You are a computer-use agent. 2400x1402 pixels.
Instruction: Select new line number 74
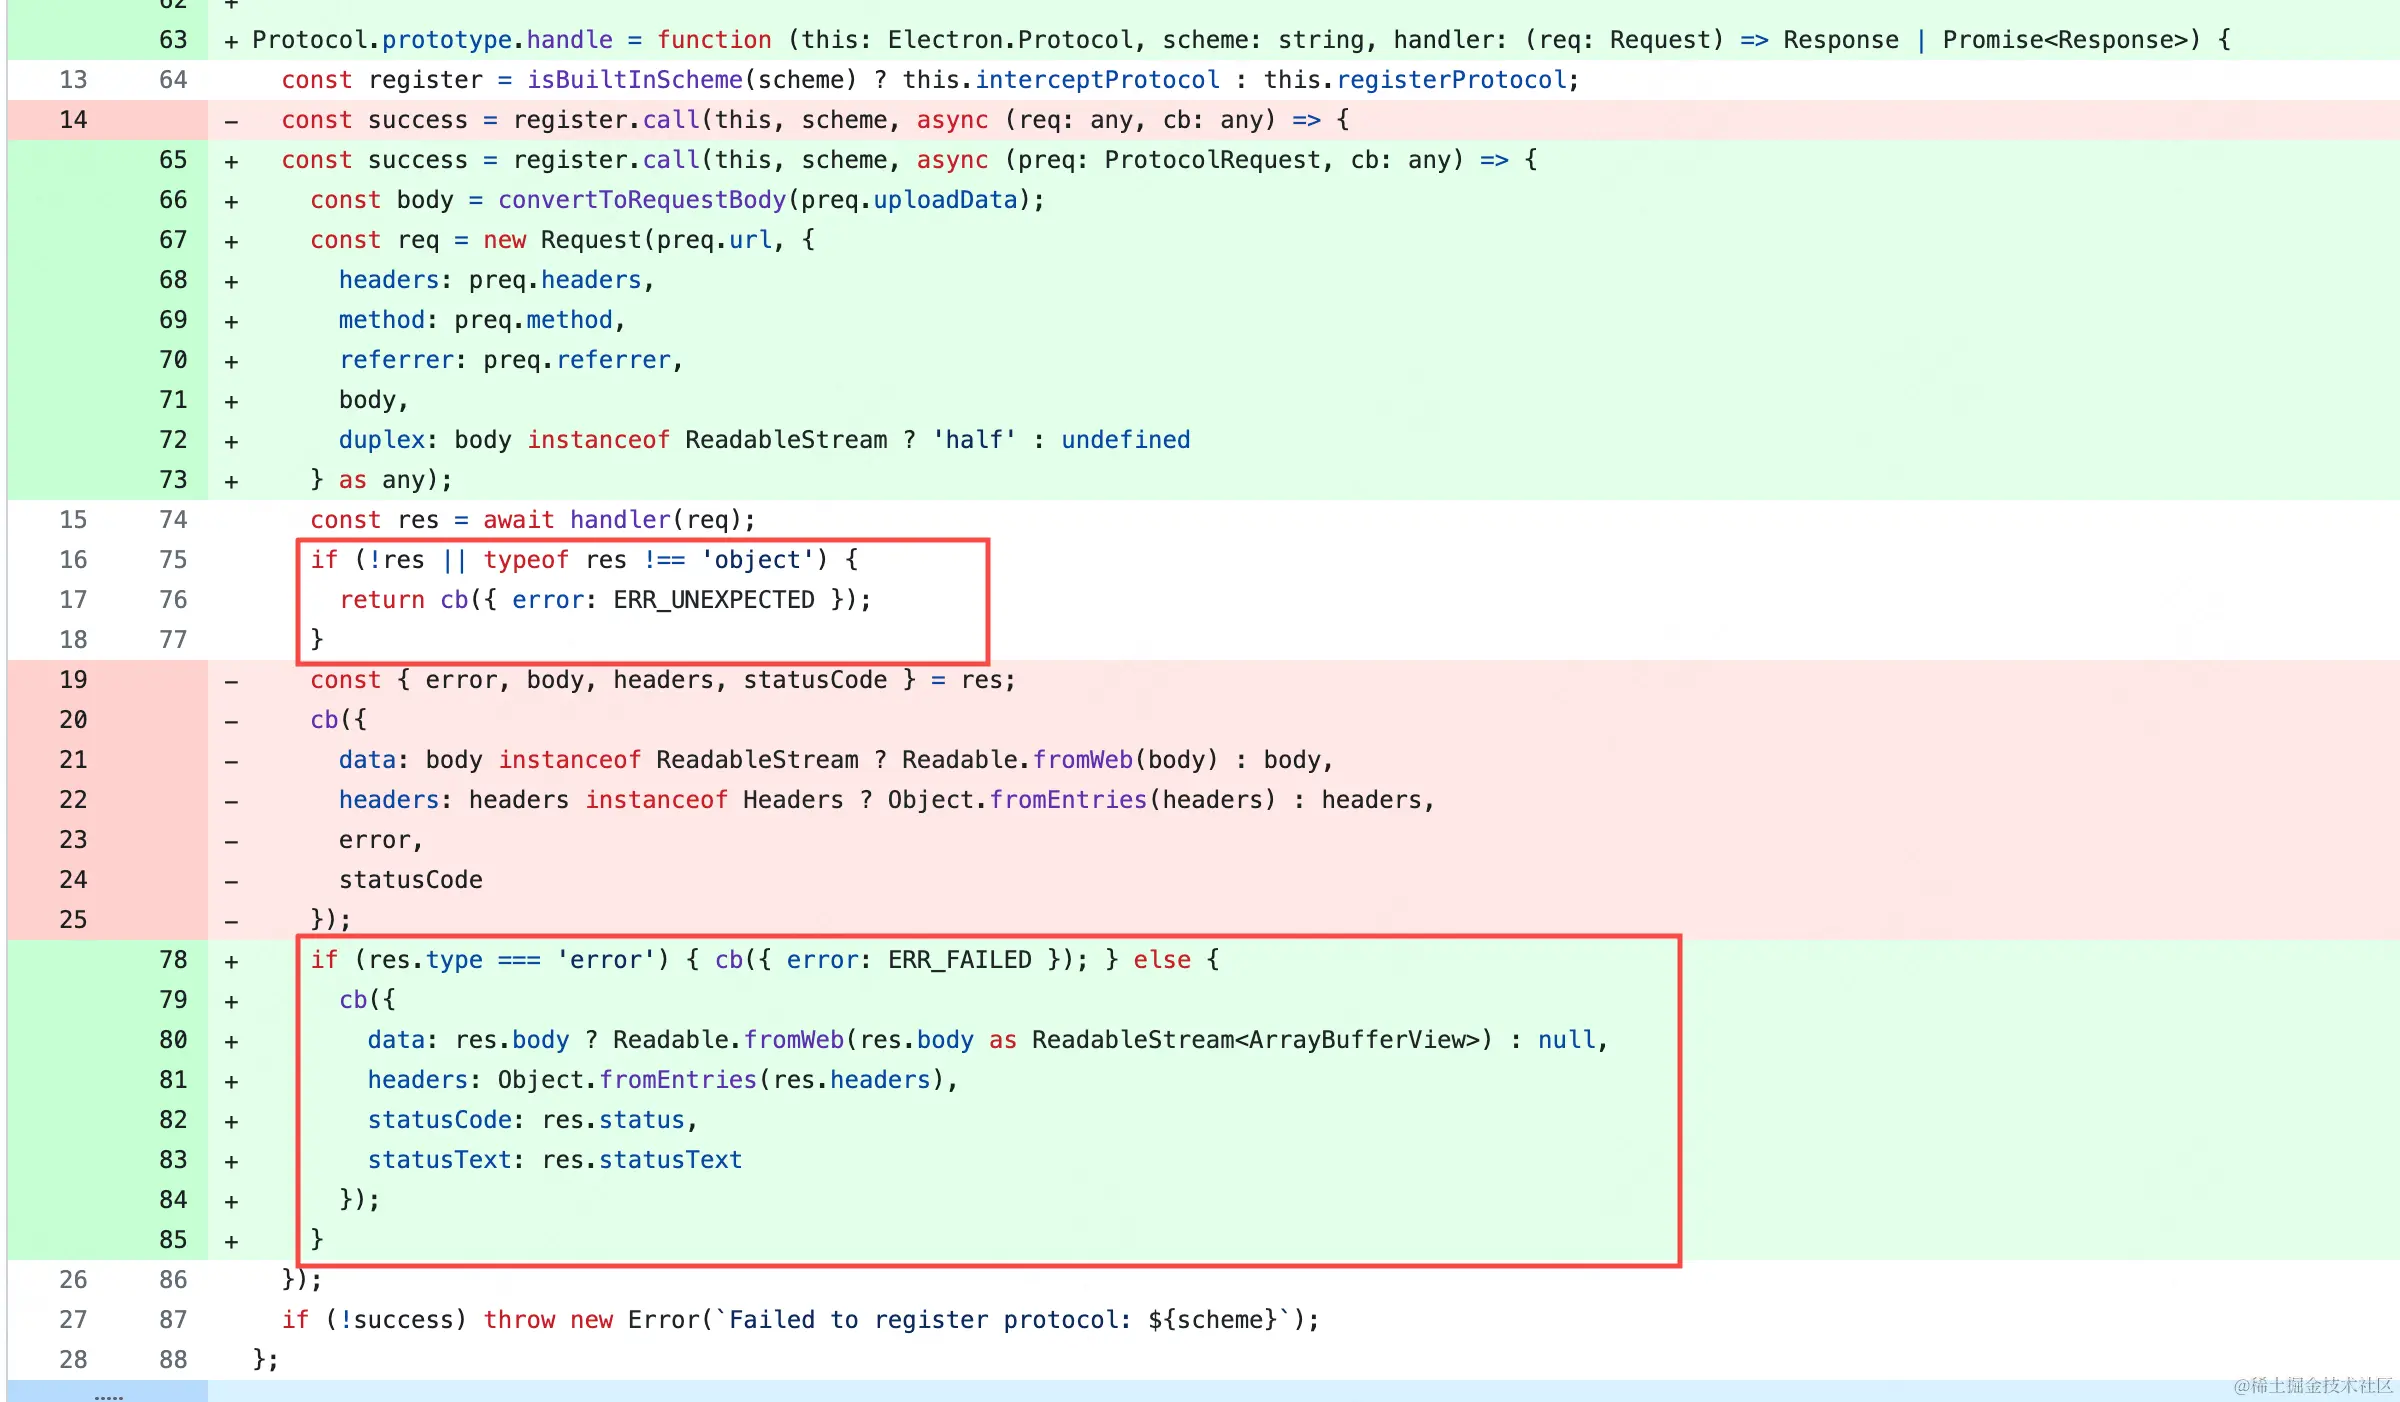[x=173, y=520]
